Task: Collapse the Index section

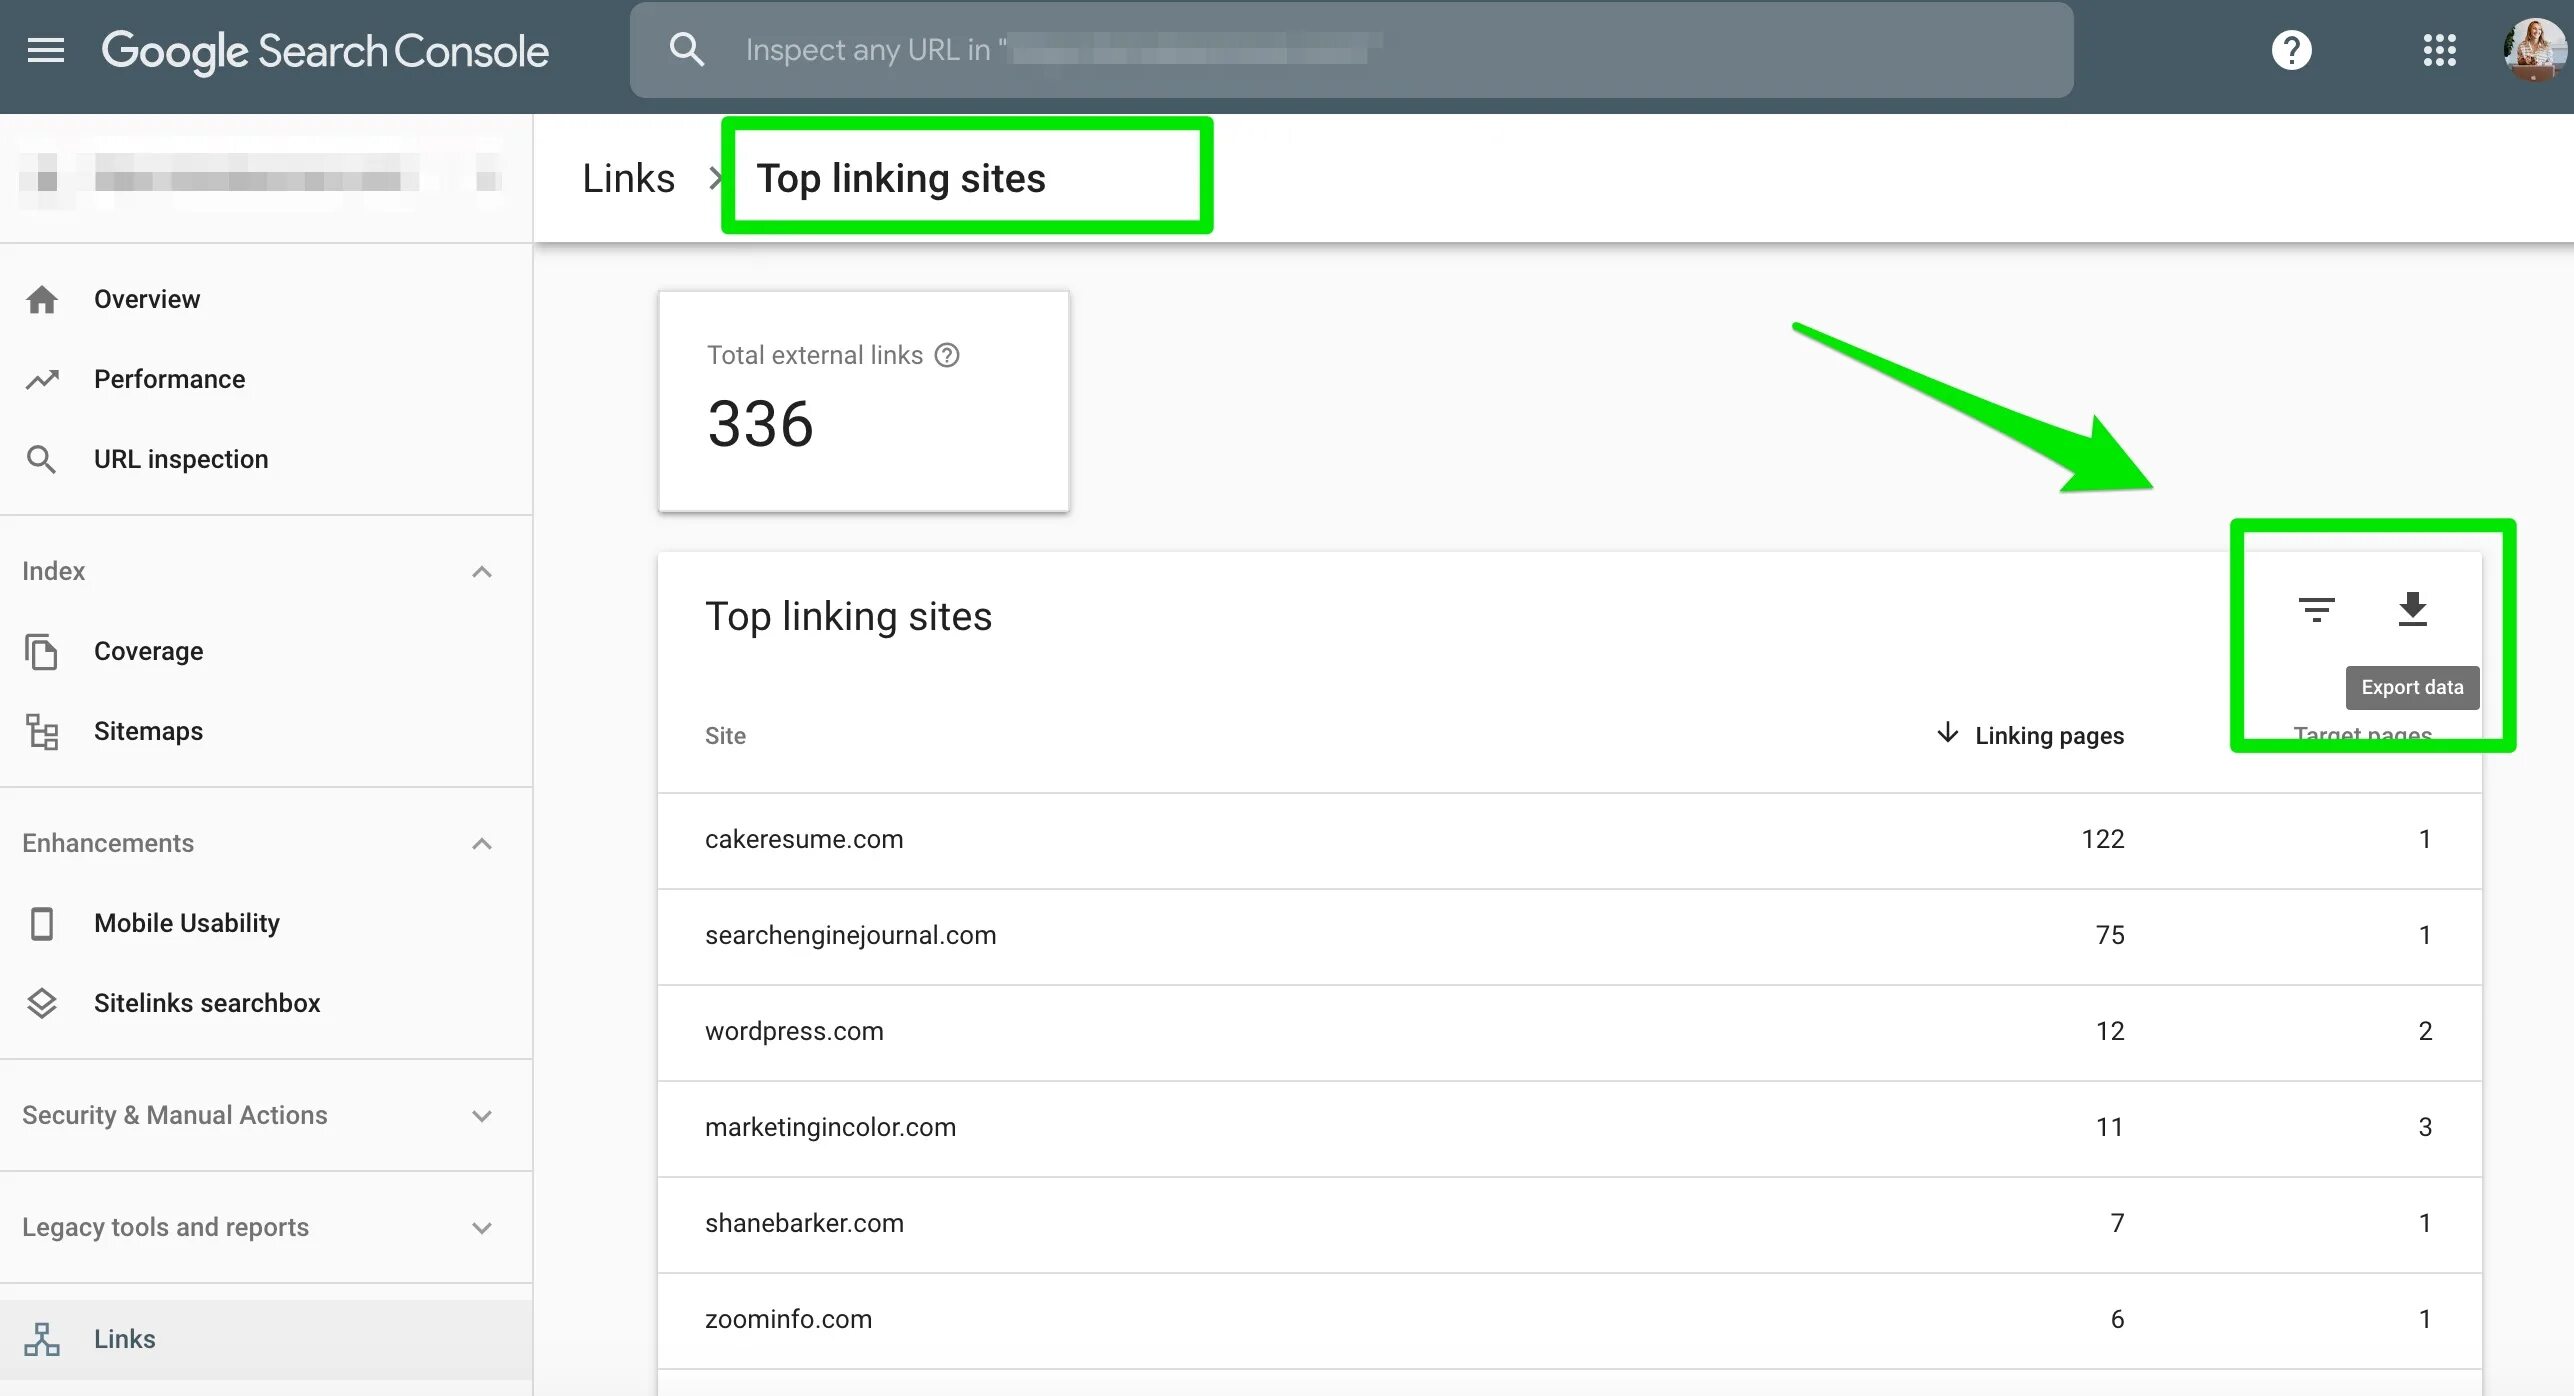Action: click(x=482, y=571)
